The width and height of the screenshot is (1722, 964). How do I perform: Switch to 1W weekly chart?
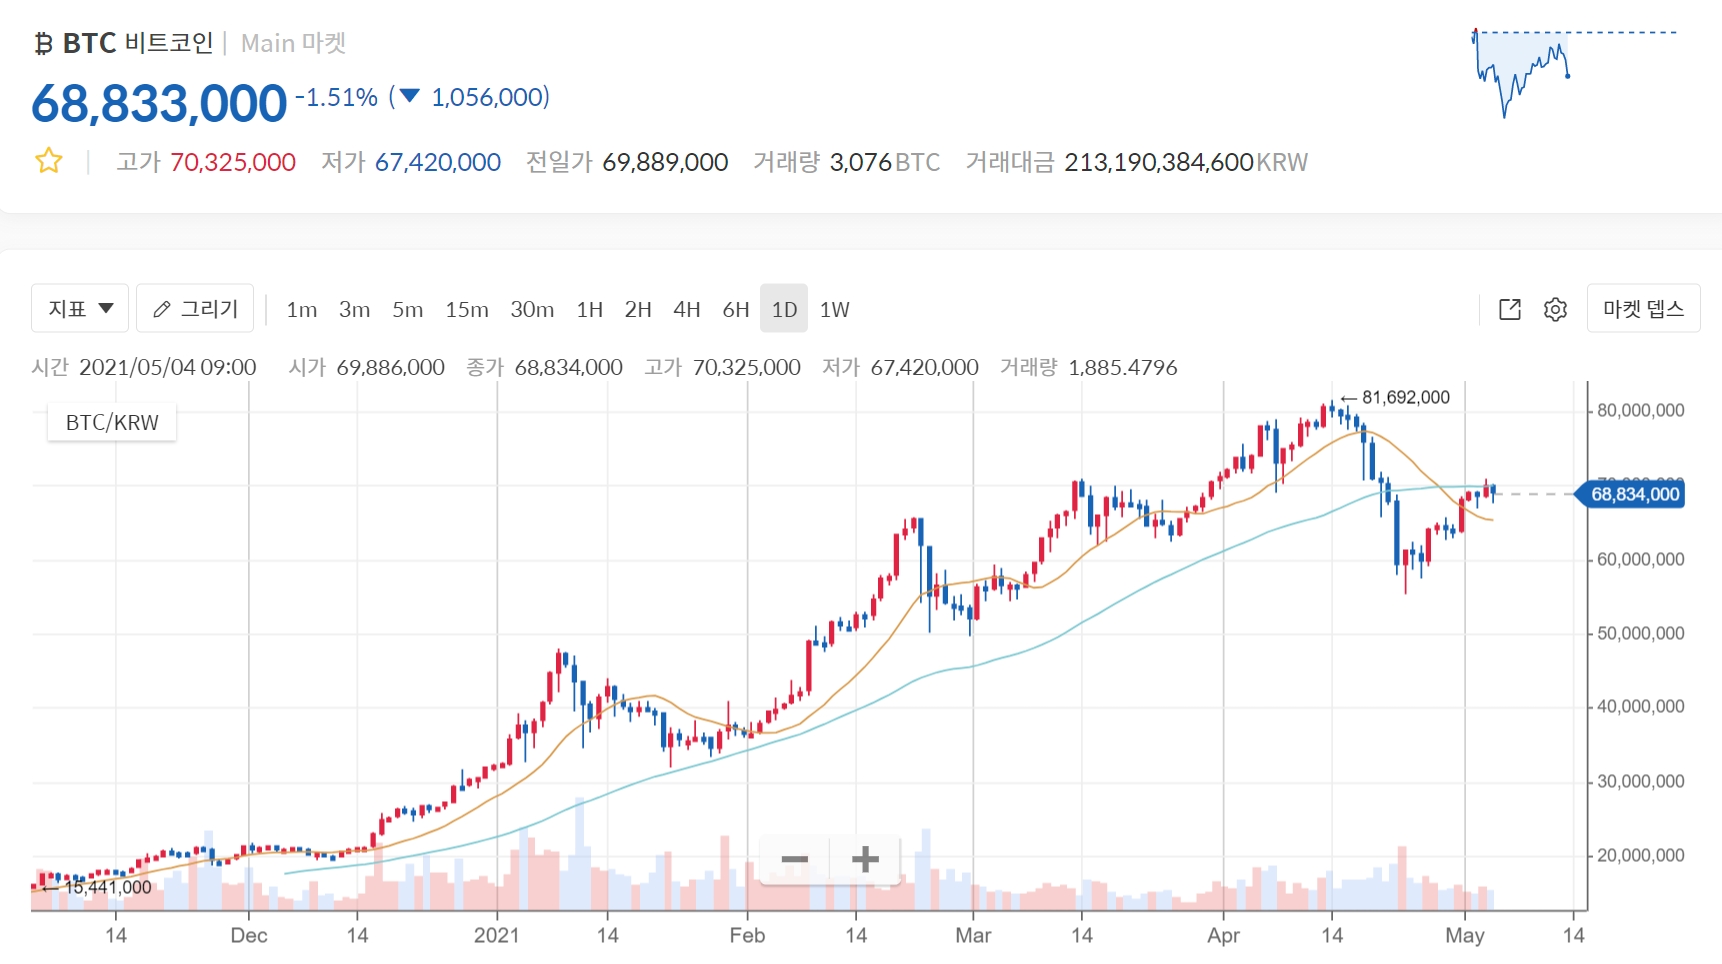tap(835, 309)
